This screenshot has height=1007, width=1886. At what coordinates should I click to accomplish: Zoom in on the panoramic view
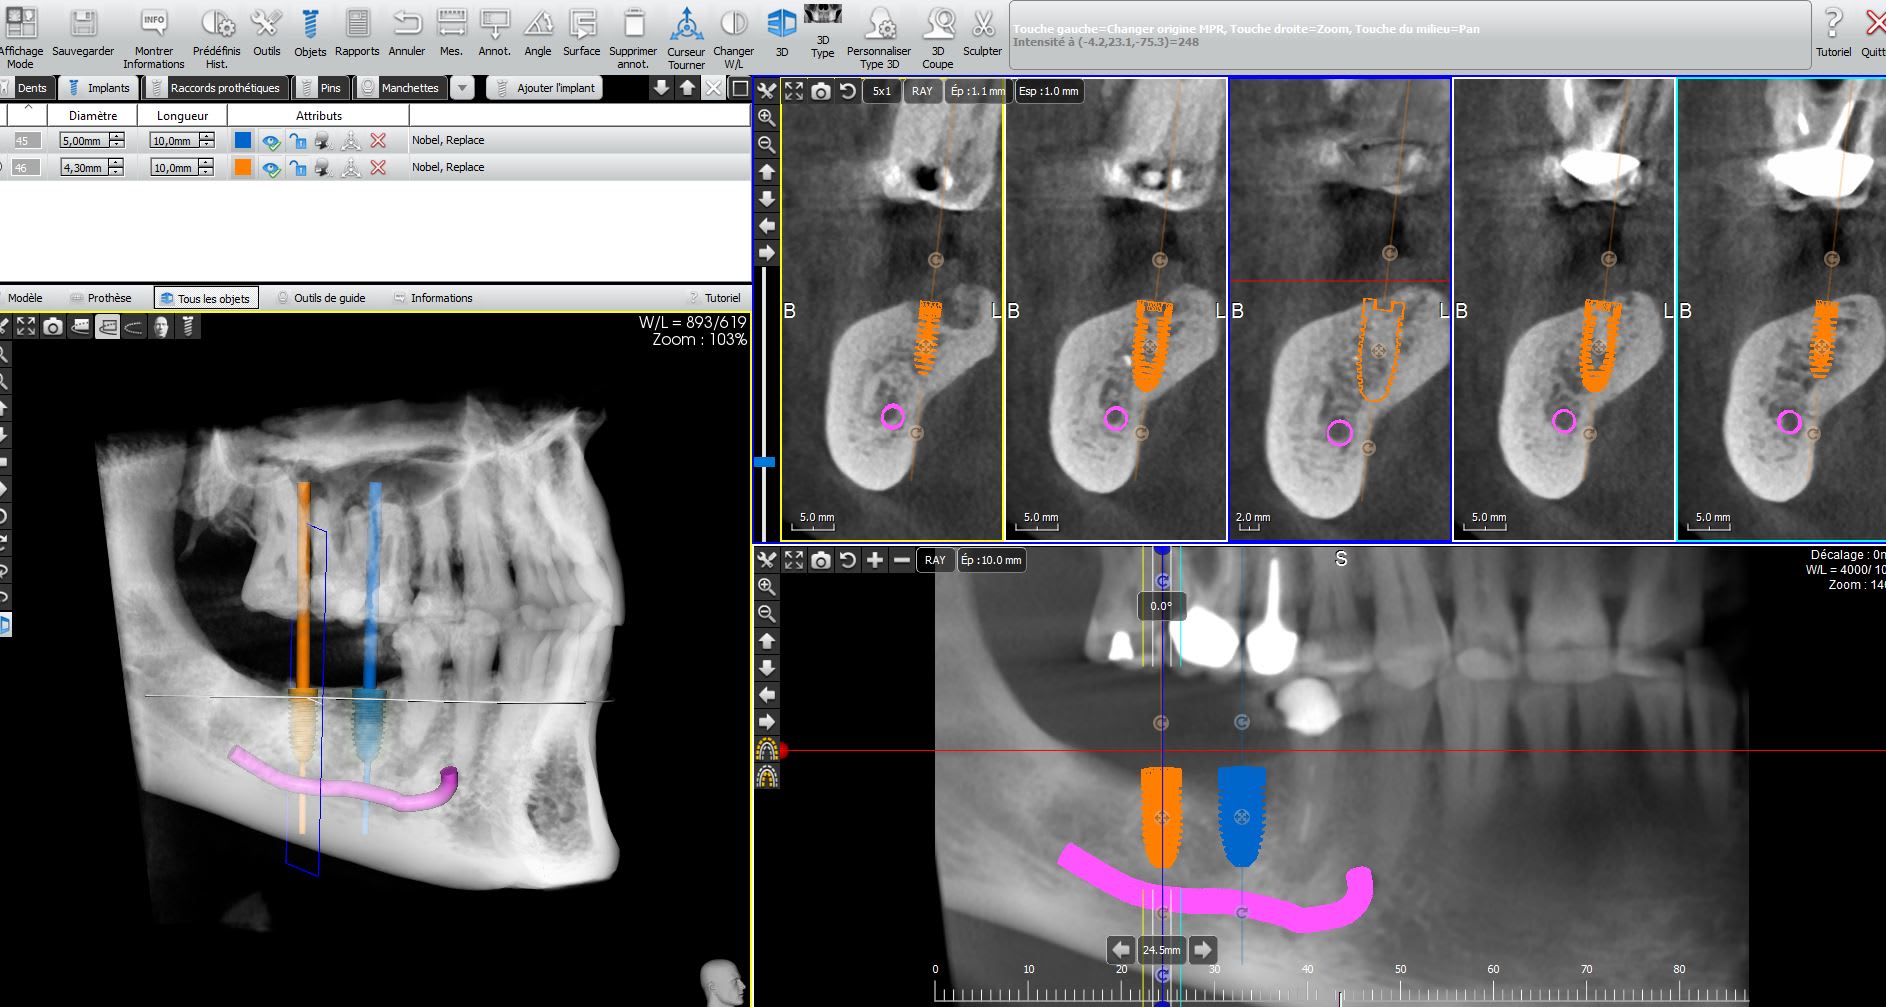coord(767,587)
